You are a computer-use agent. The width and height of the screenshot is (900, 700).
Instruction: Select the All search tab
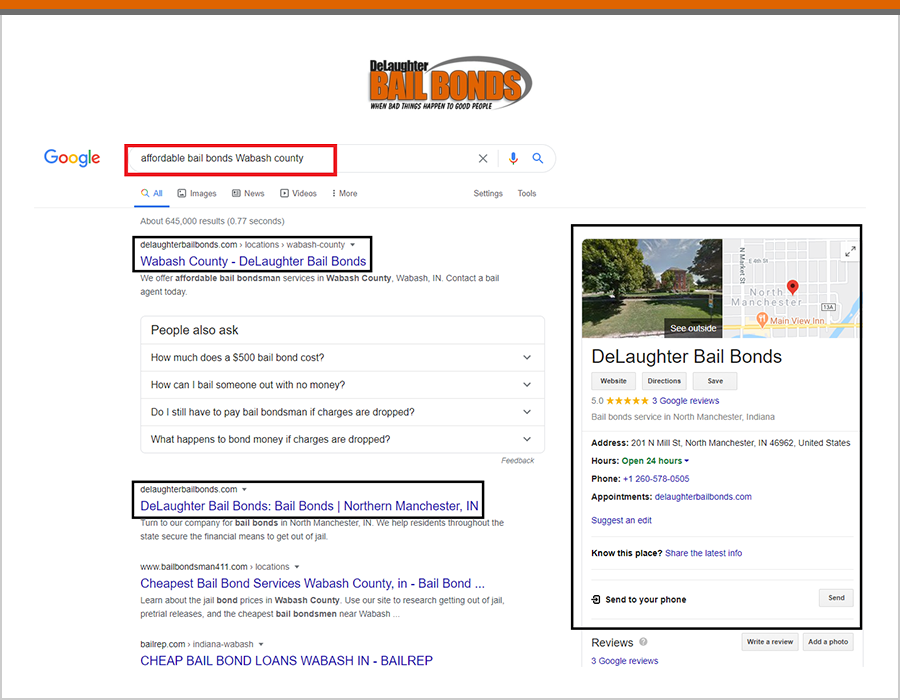click(152, 194)
